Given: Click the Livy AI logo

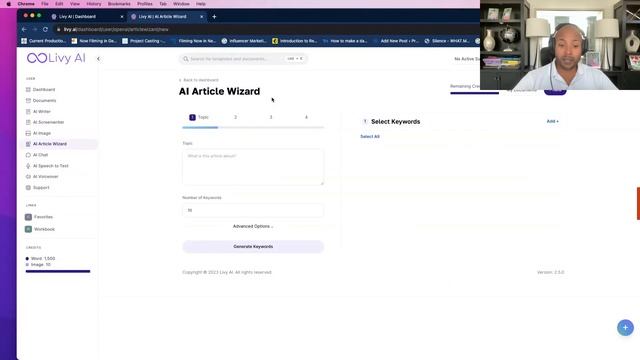Looking at the screenshot, I should click(x=56, y=58).
